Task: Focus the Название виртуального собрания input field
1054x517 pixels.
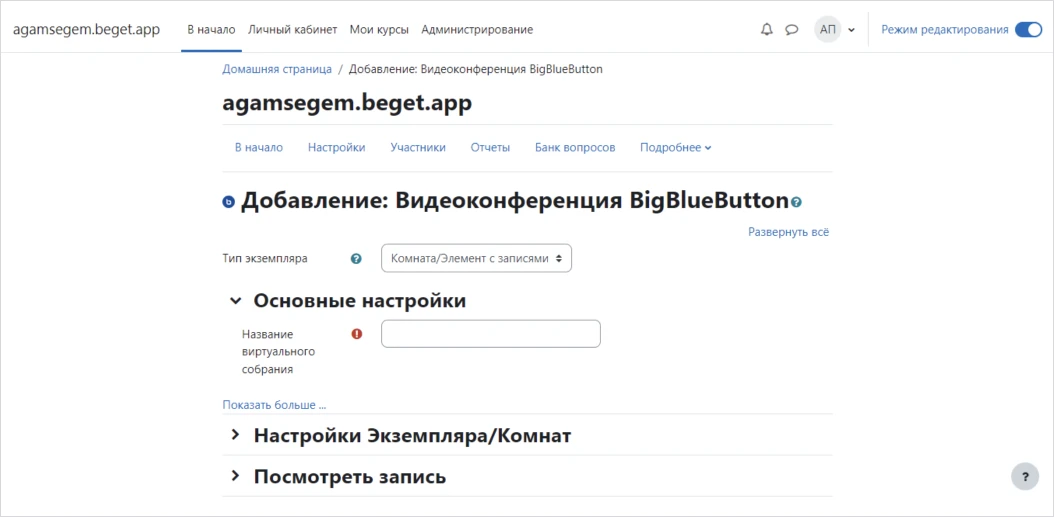Action: (491, 334)
